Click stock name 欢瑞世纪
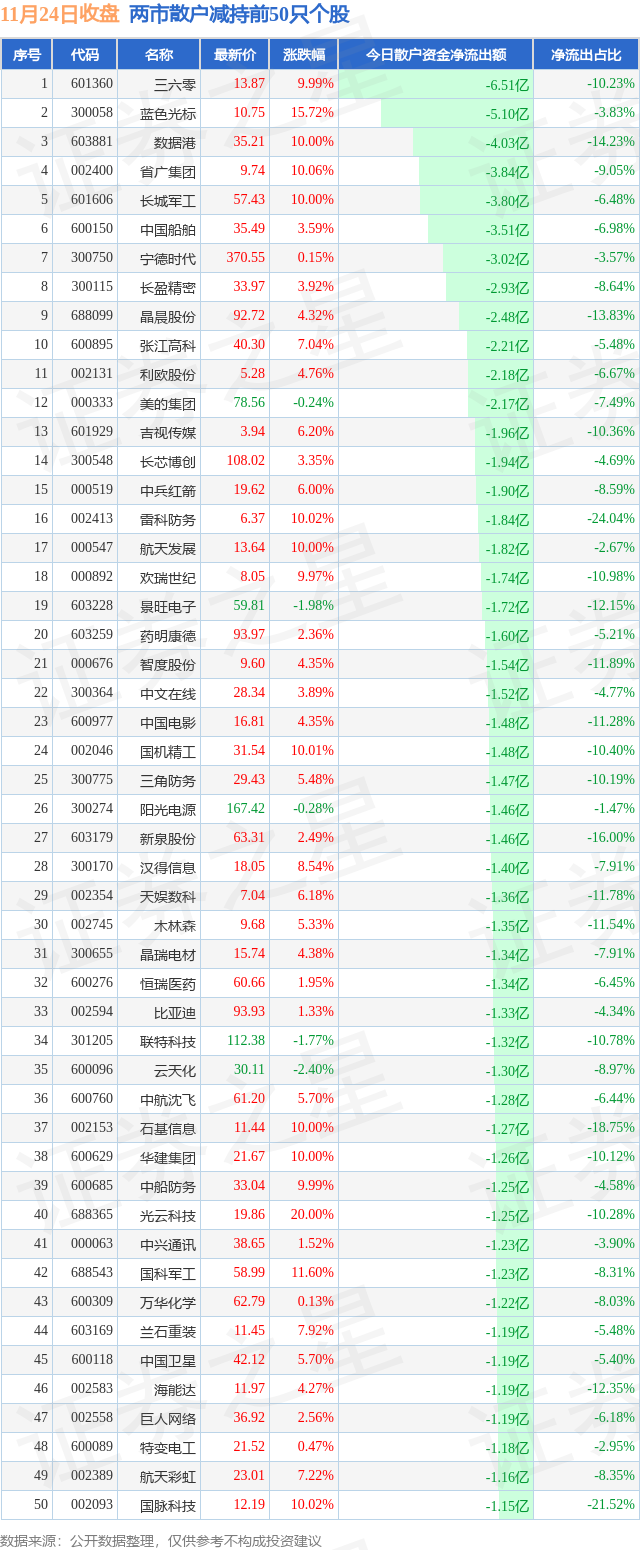The height and width of the screenshot is (1550, 640). pos(168,577)
